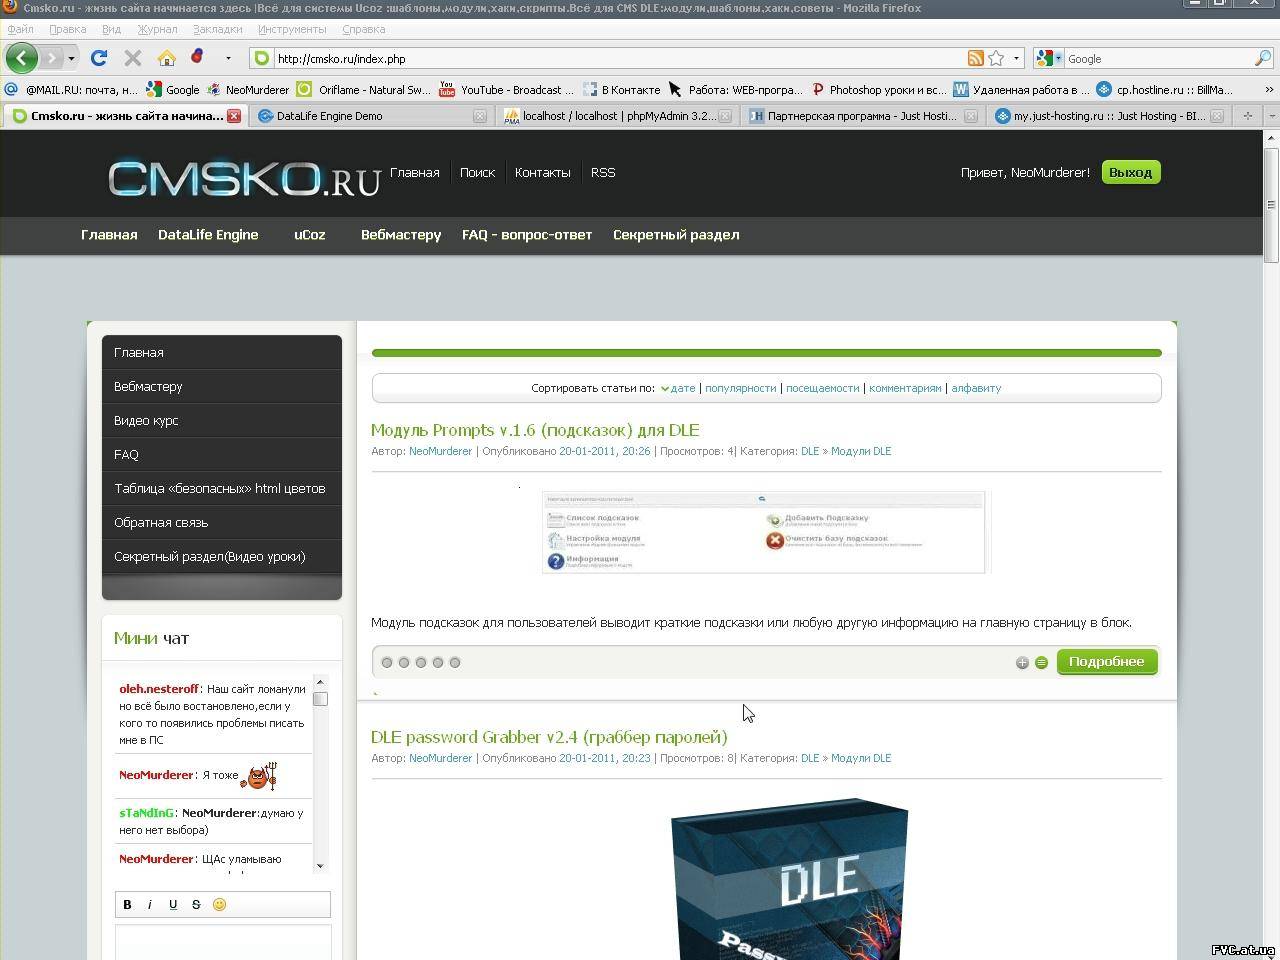
Task: Close the Cmsko.ru tab
Action: coord(234,116)
